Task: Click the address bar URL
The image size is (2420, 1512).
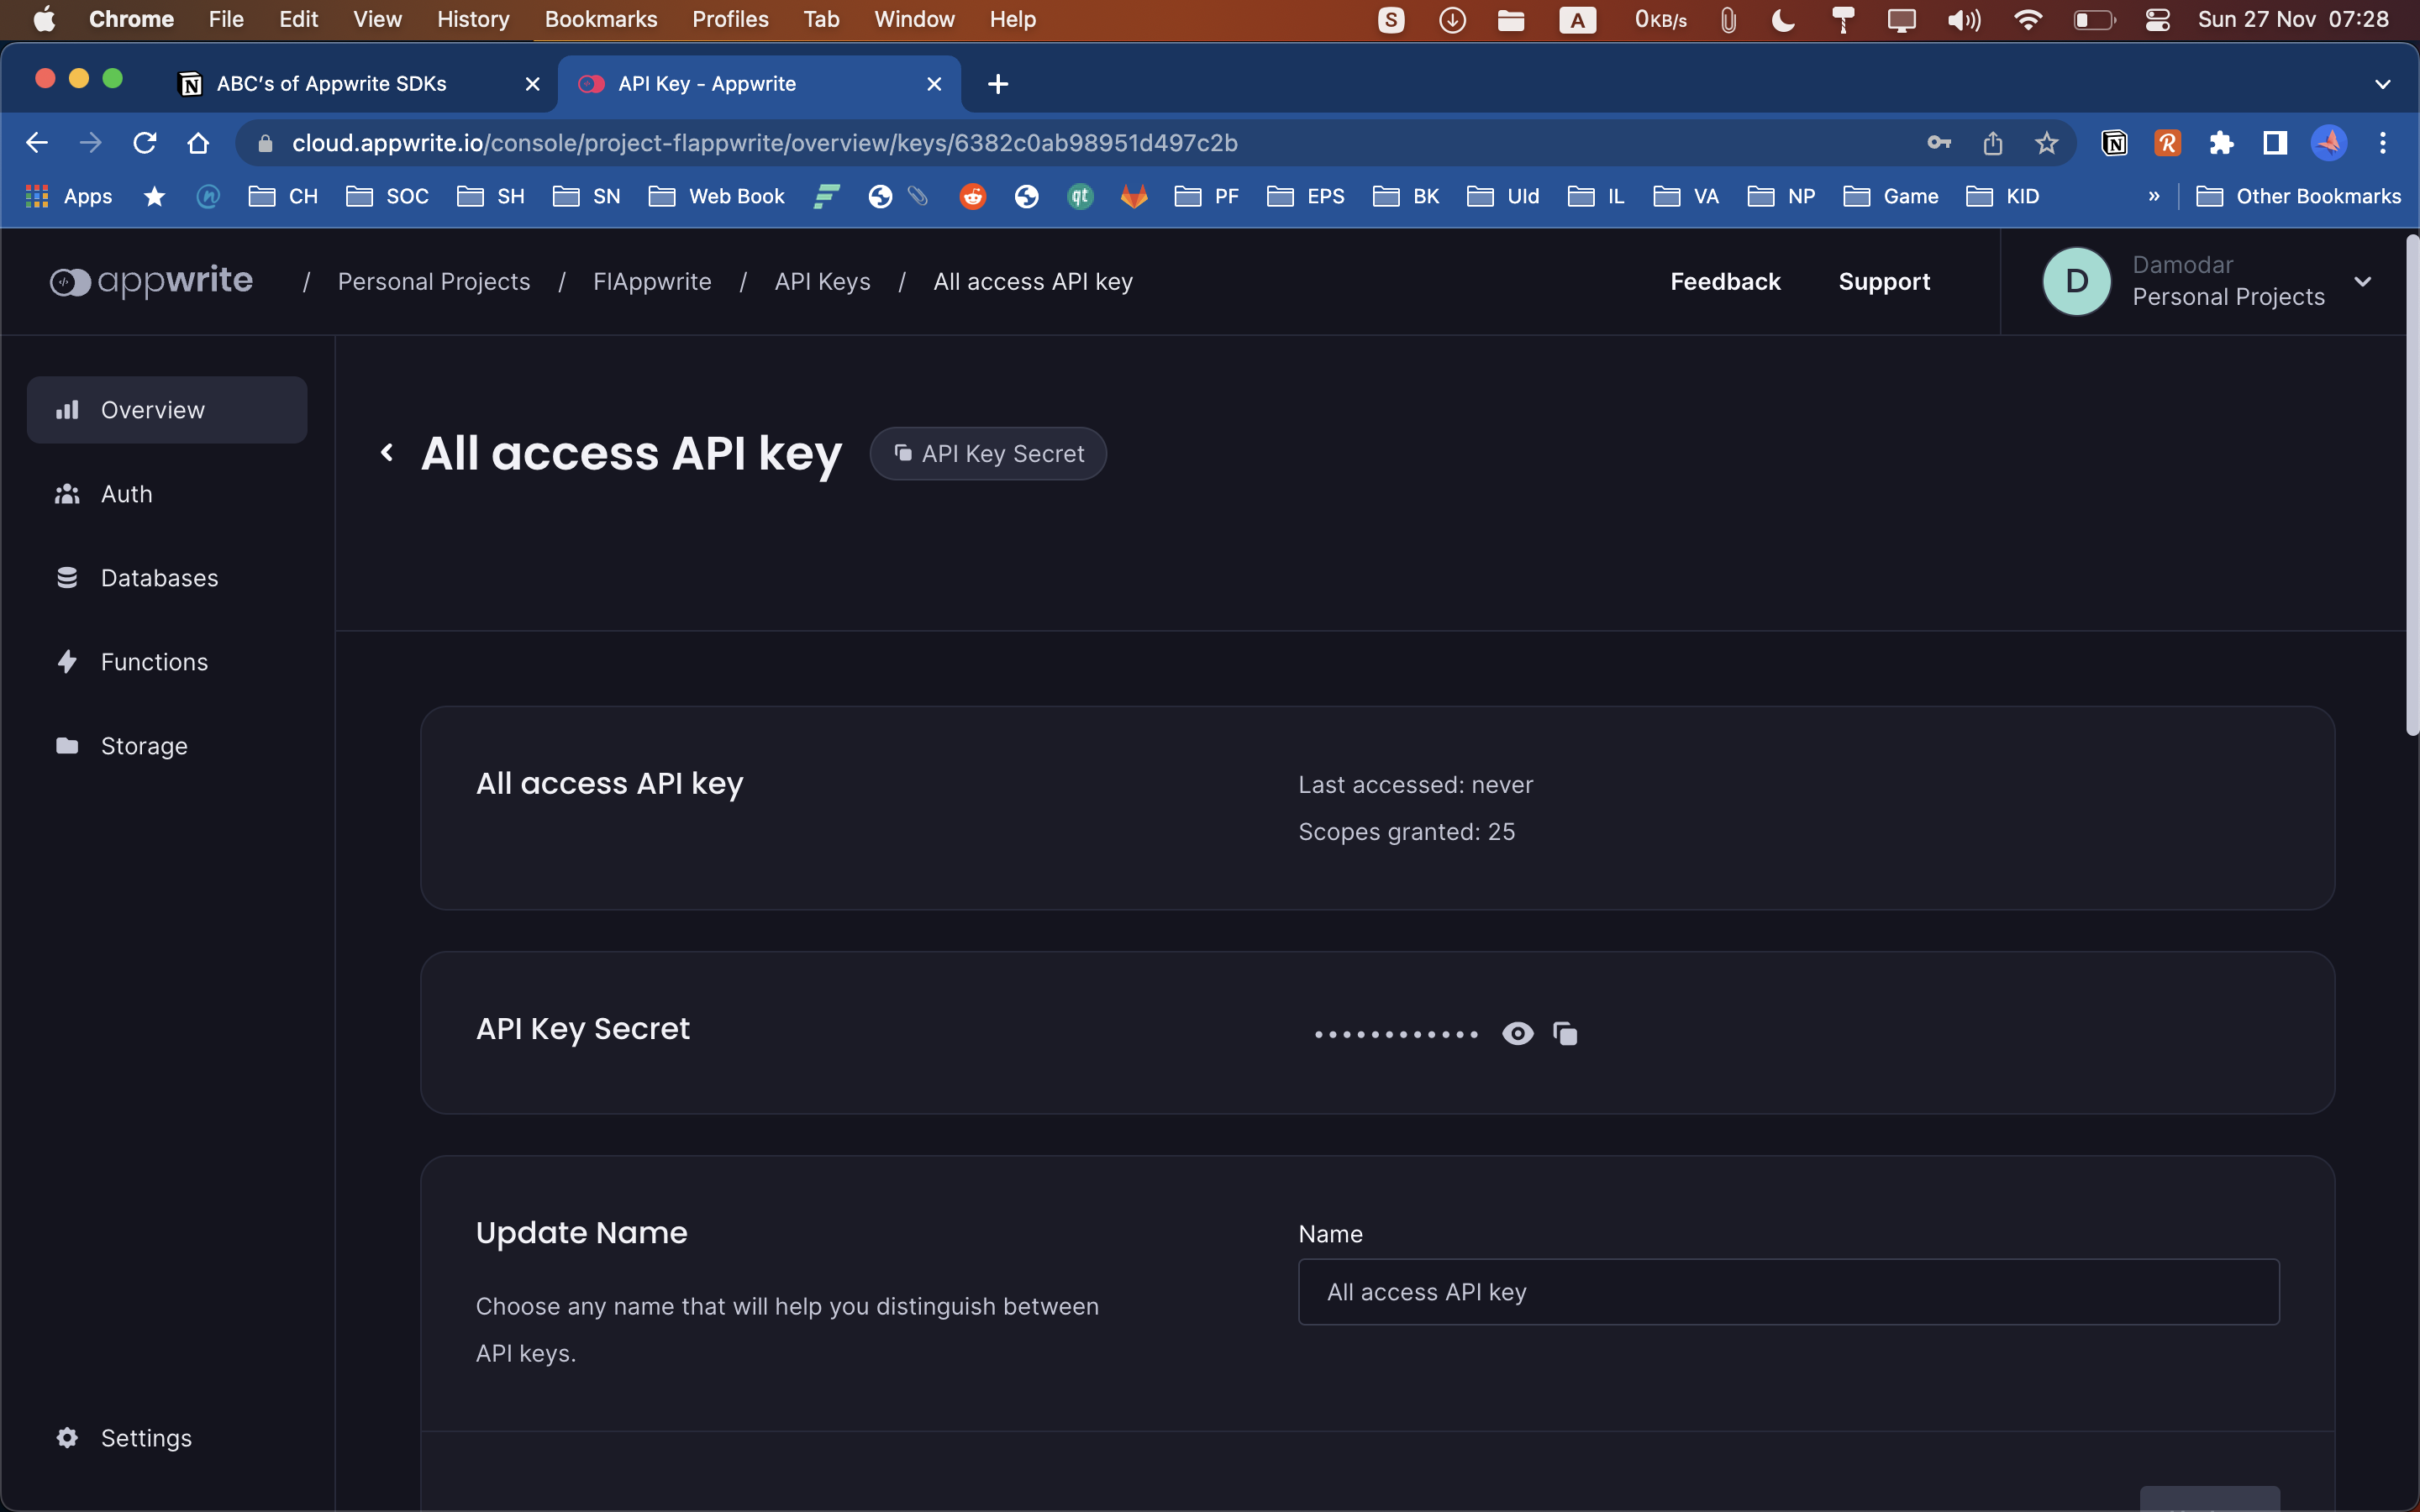Action: 765,143
